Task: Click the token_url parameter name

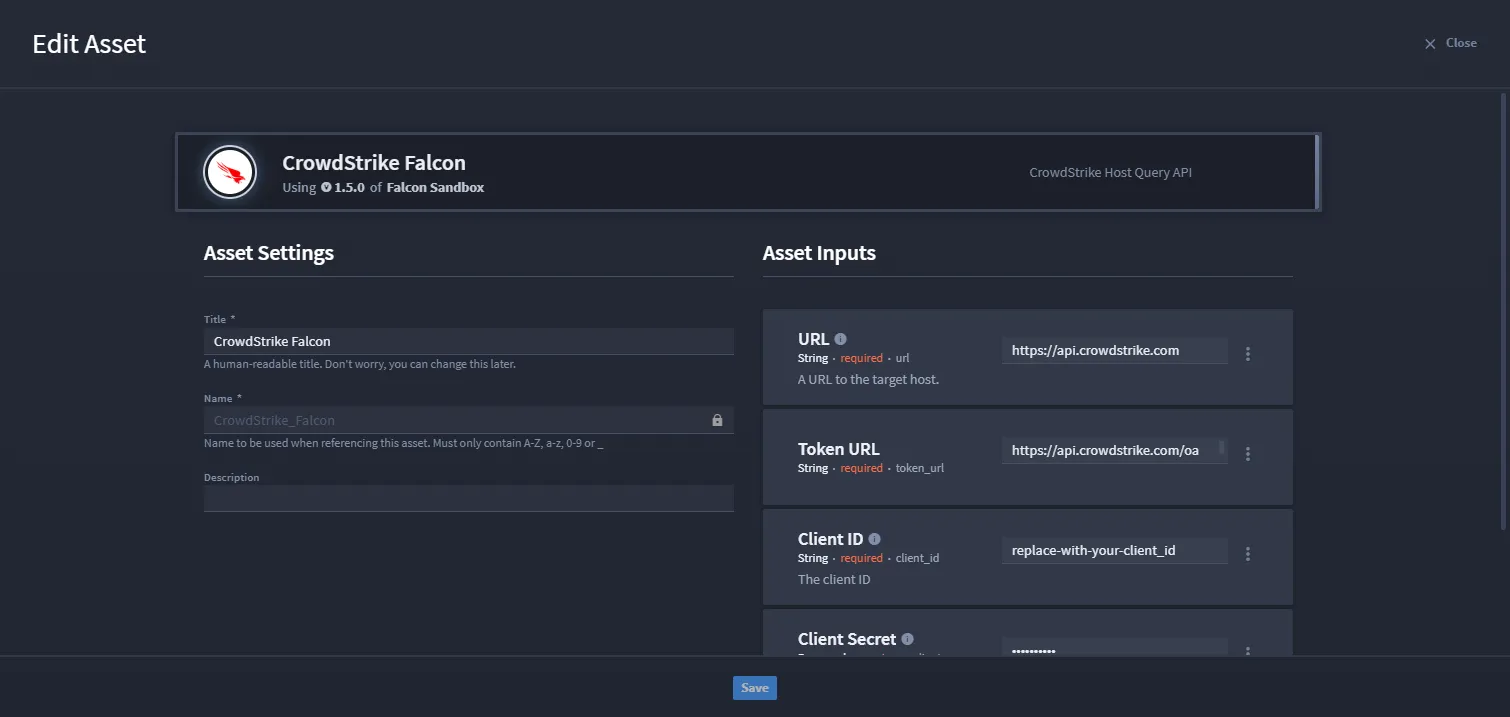Action: (920, 468)
